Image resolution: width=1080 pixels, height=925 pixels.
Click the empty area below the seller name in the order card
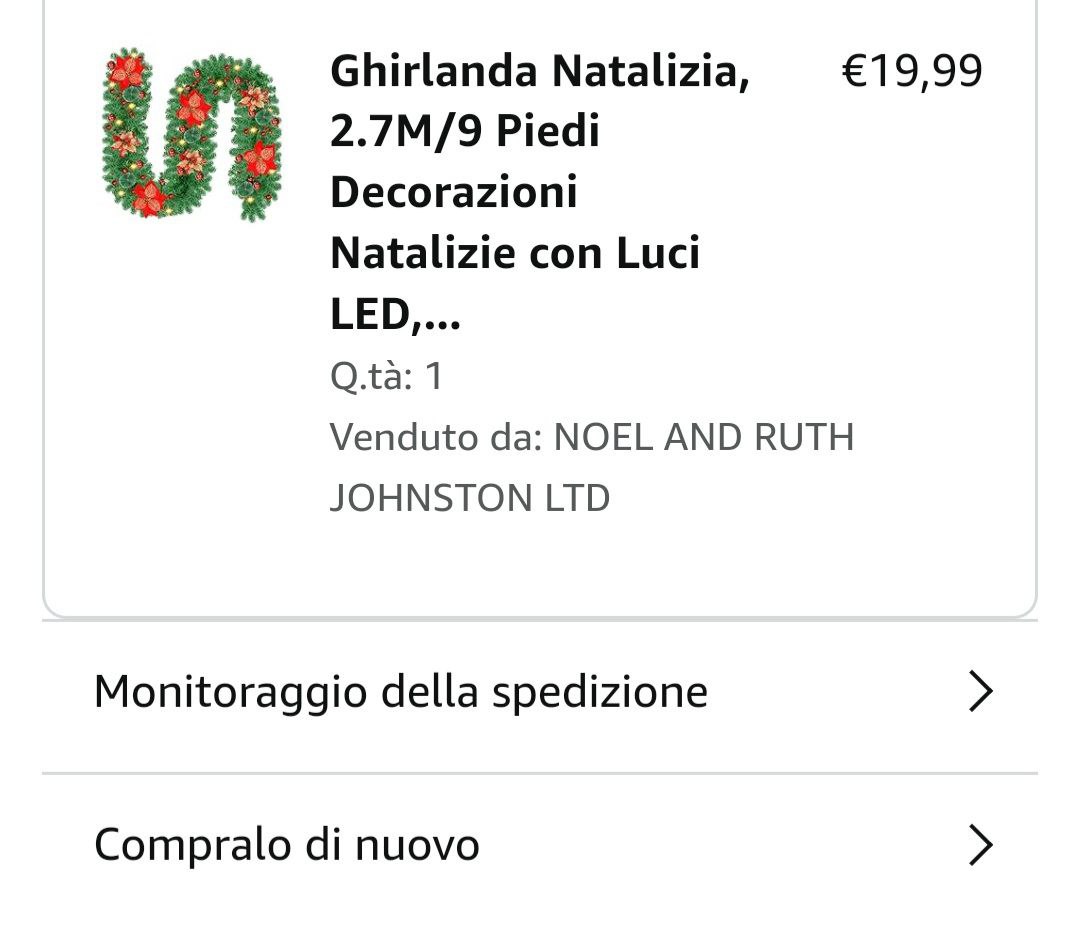540,565
